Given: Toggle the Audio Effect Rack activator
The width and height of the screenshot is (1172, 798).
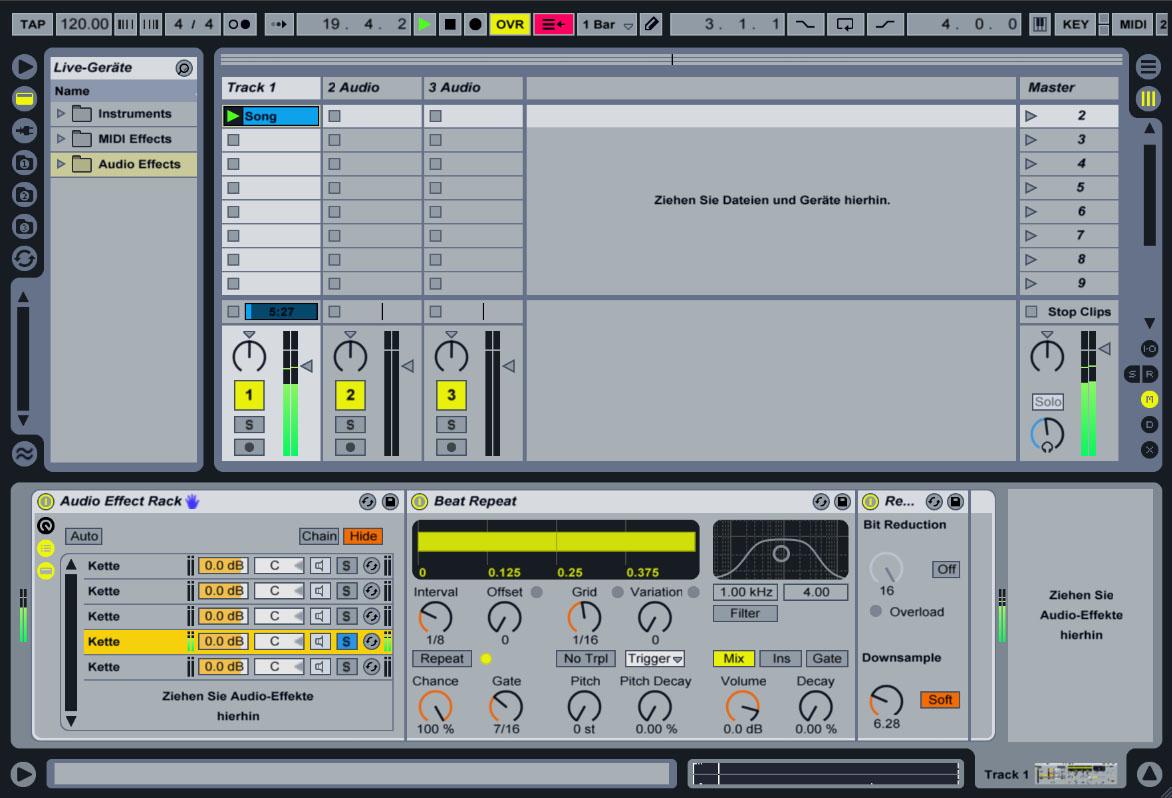Looking at the screenshot, I should point(46,501).
